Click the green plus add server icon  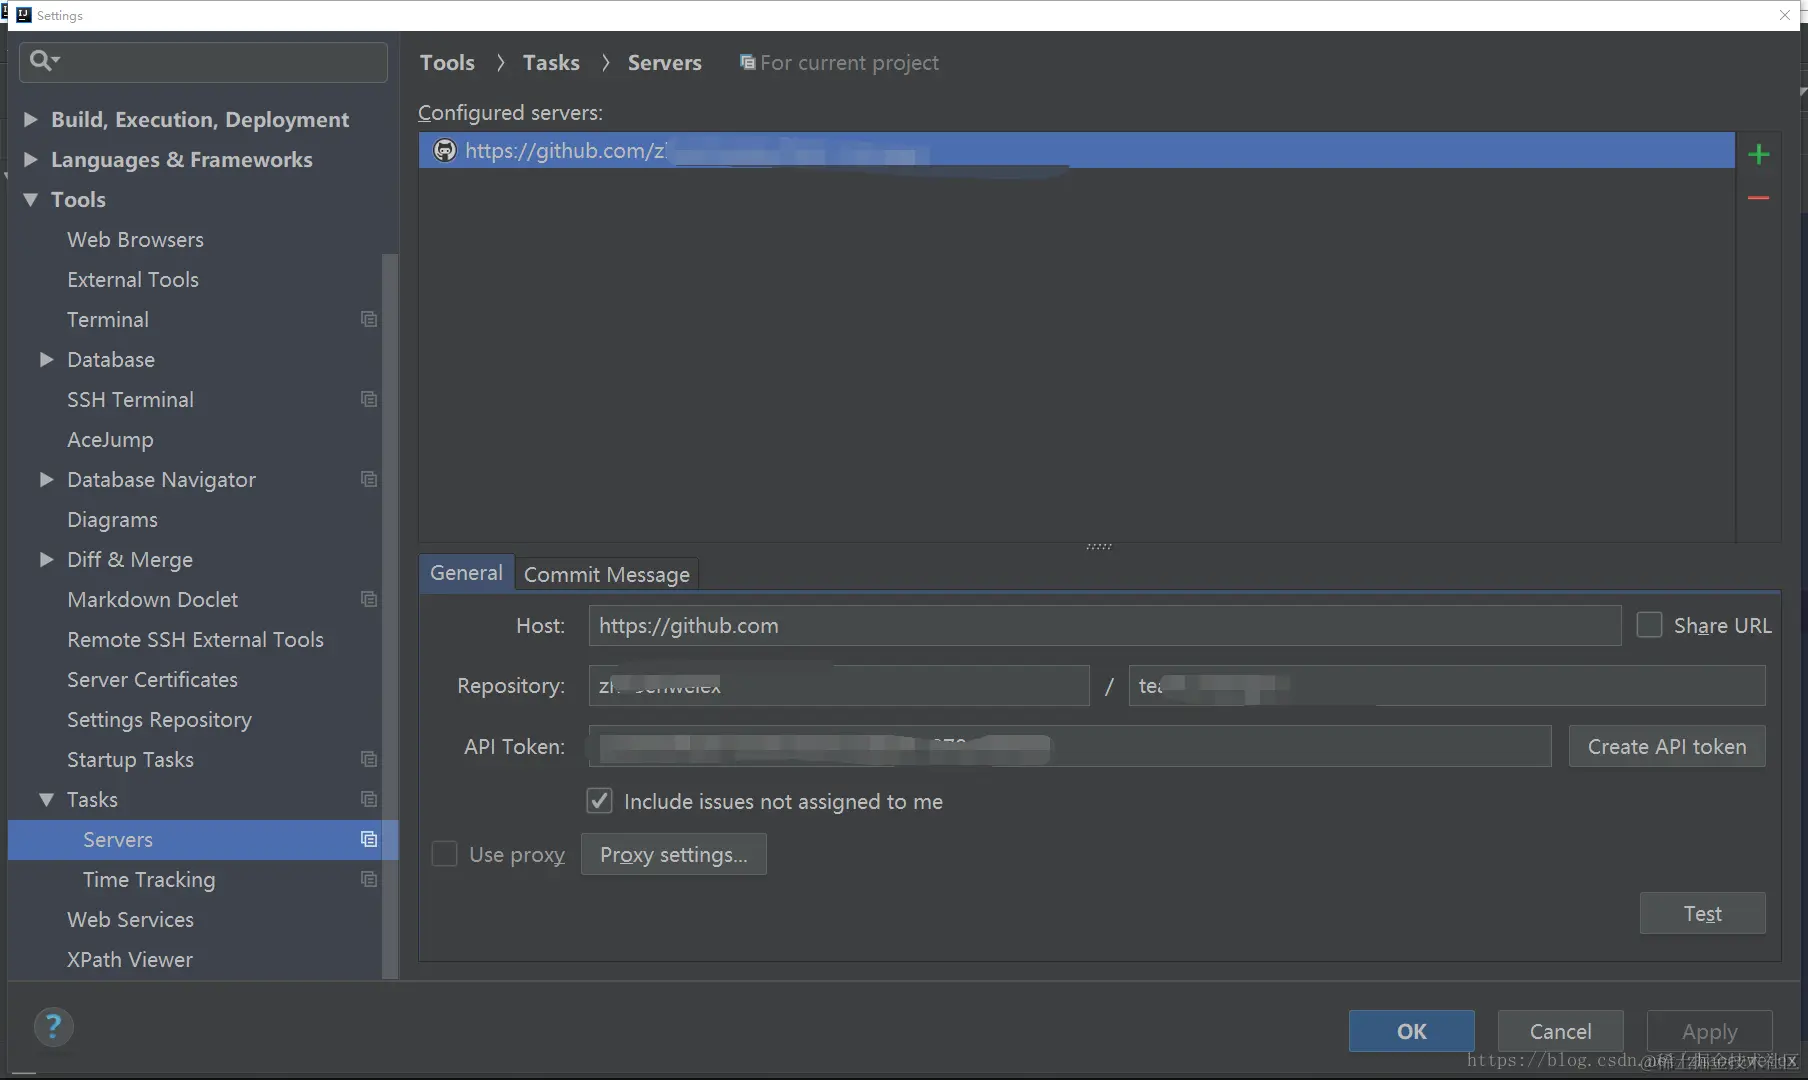tap(1758, 154)
